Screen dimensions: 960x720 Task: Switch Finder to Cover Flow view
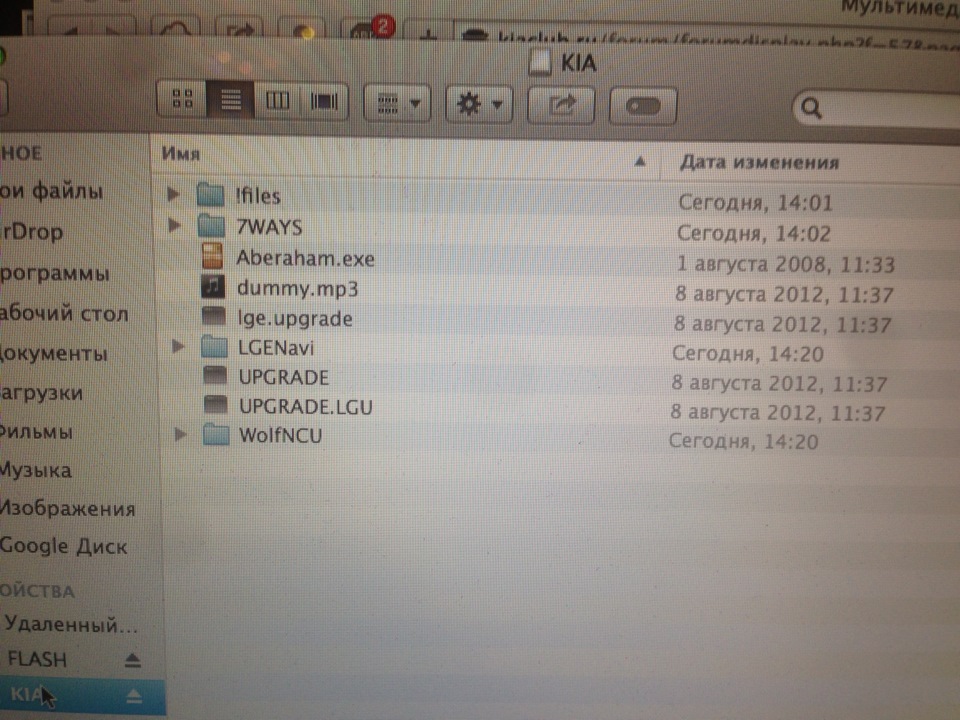(x=324, y=101)
